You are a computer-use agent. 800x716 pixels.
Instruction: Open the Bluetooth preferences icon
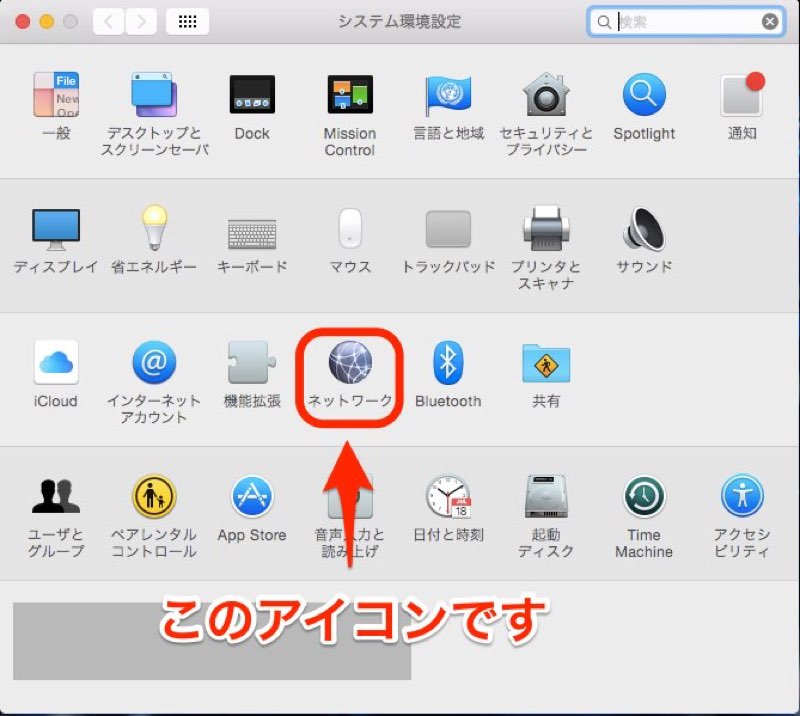point(447,369)
